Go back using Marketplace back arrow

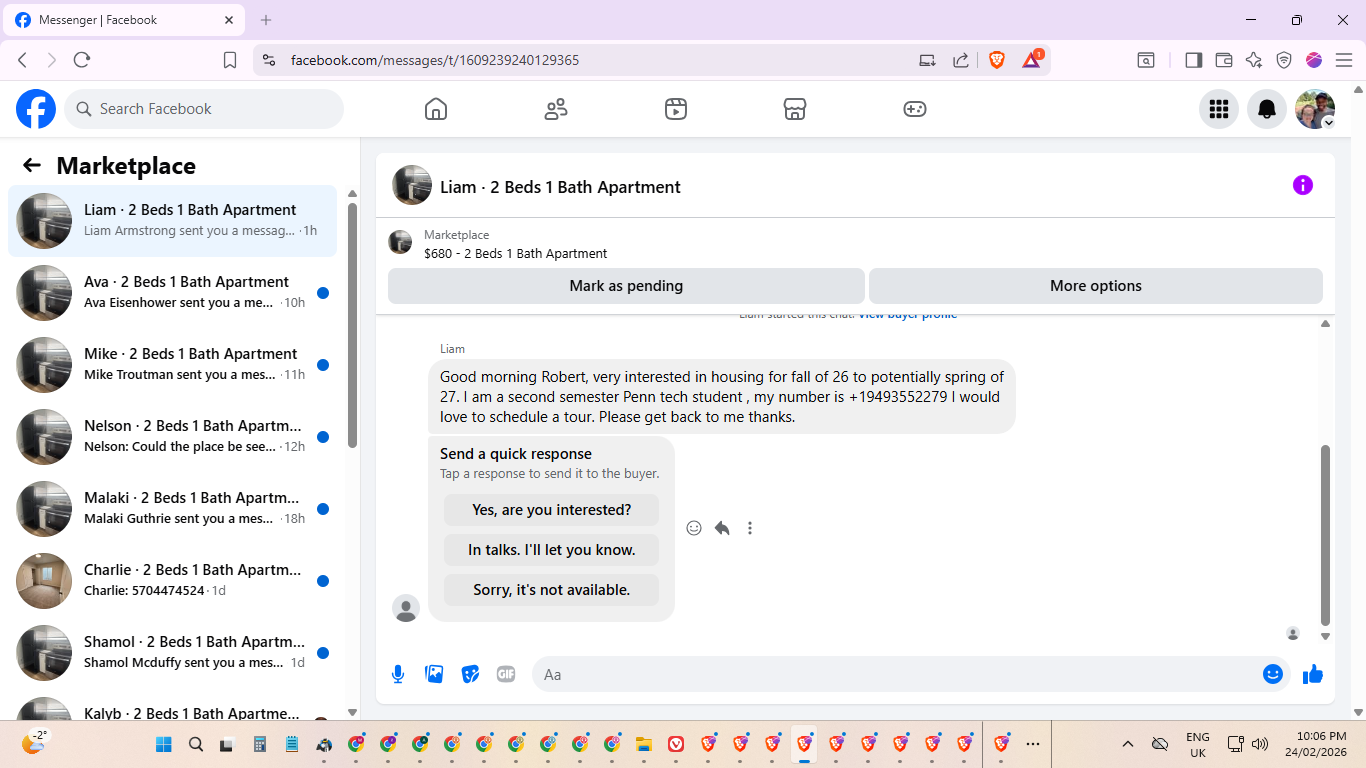(32, 166)
